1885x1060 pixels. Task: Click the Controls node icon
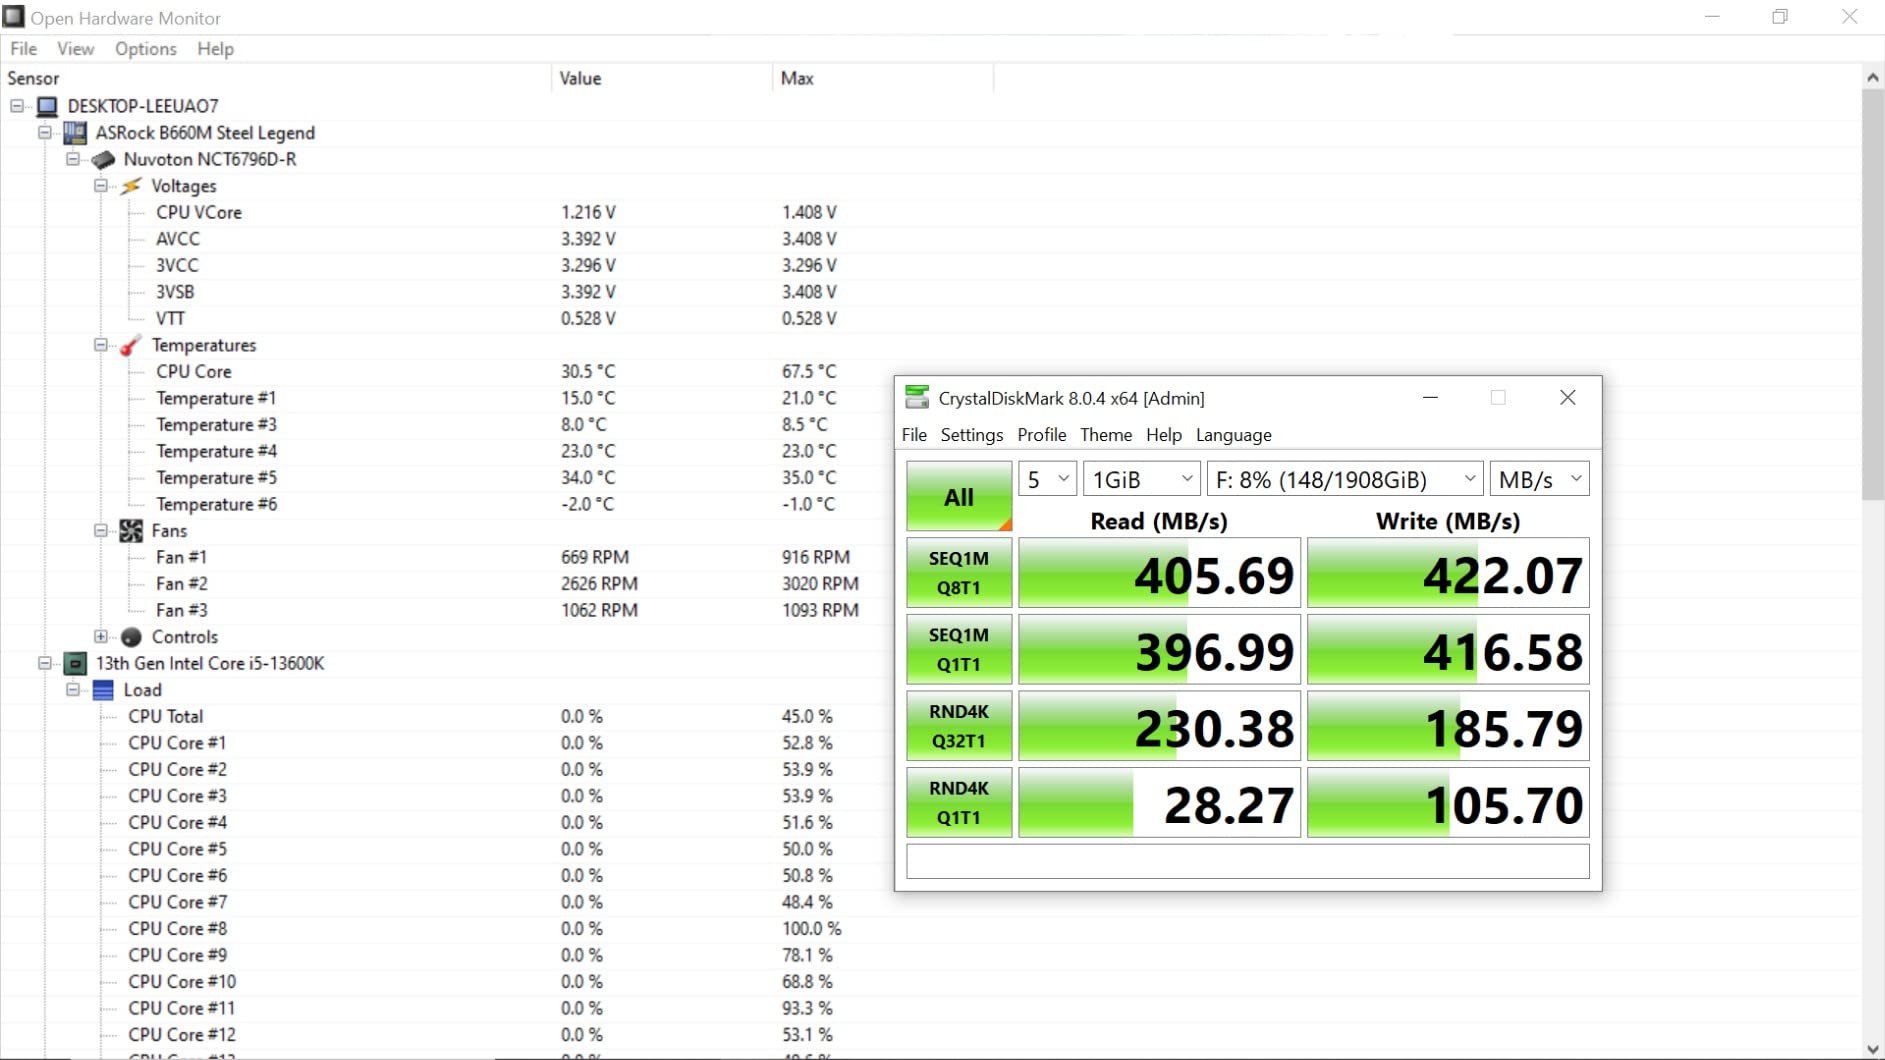(x=131, y=637)
